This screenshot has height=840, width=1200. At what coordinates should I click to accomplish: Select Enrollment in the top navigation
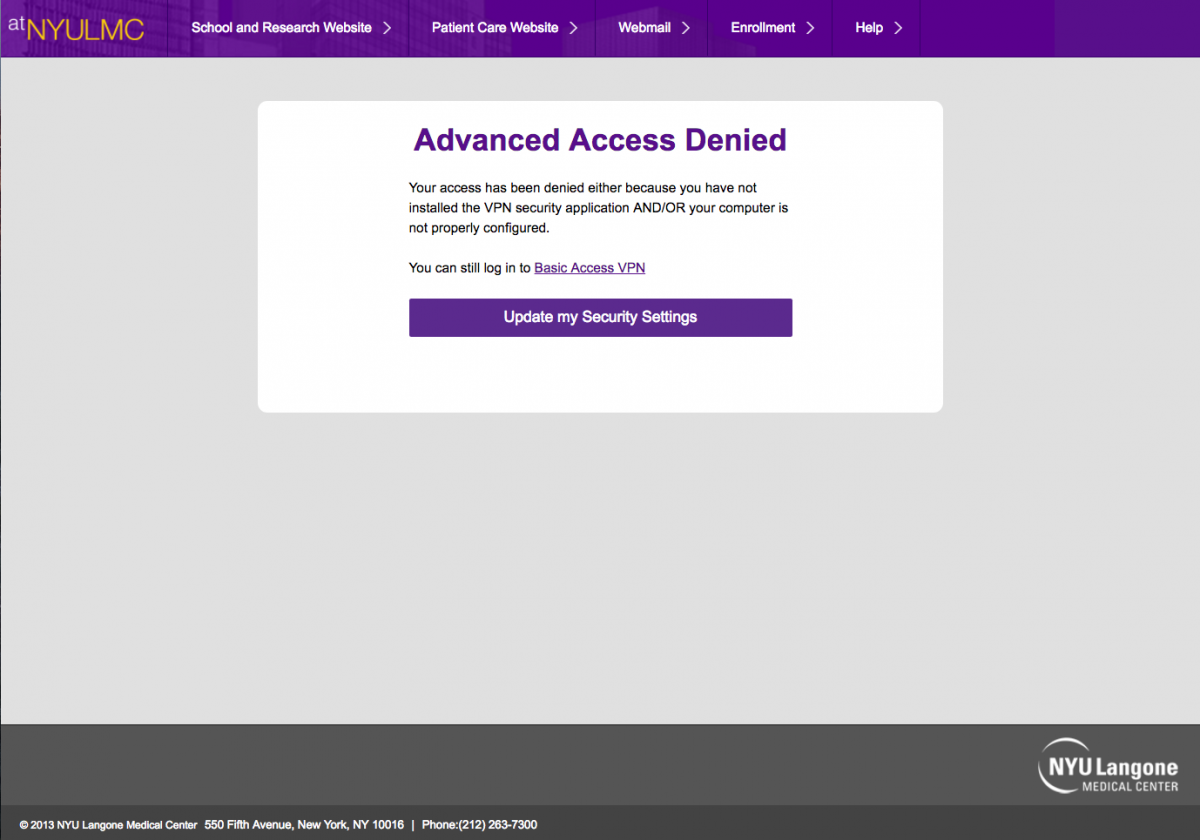point(763,28)
